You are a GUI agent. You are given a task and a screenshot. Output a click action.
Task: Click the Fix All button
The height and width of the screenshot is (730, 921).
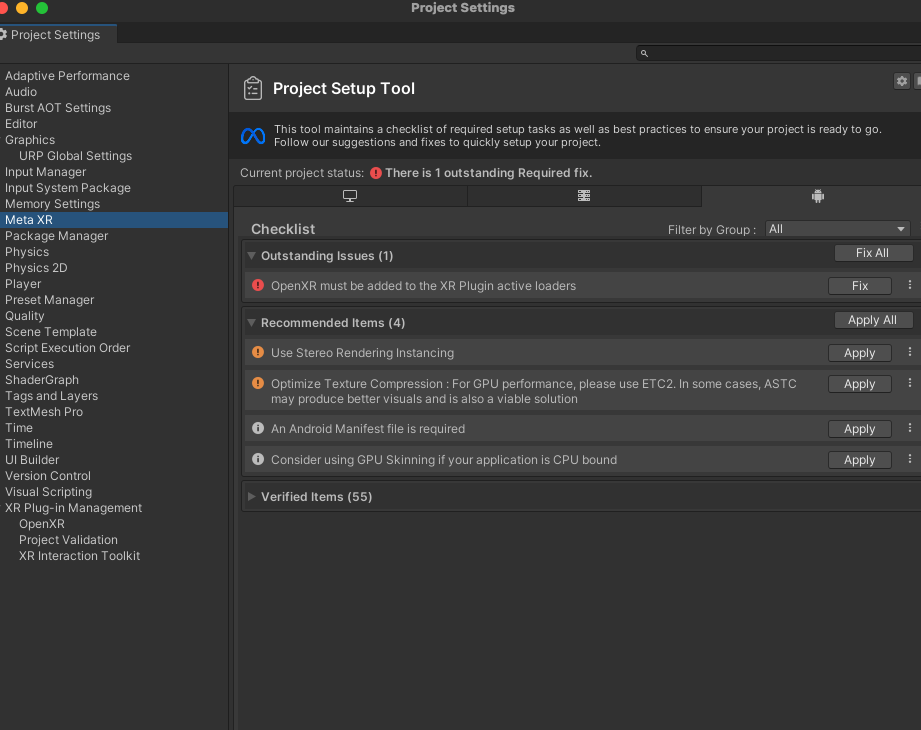coord(872,253)
